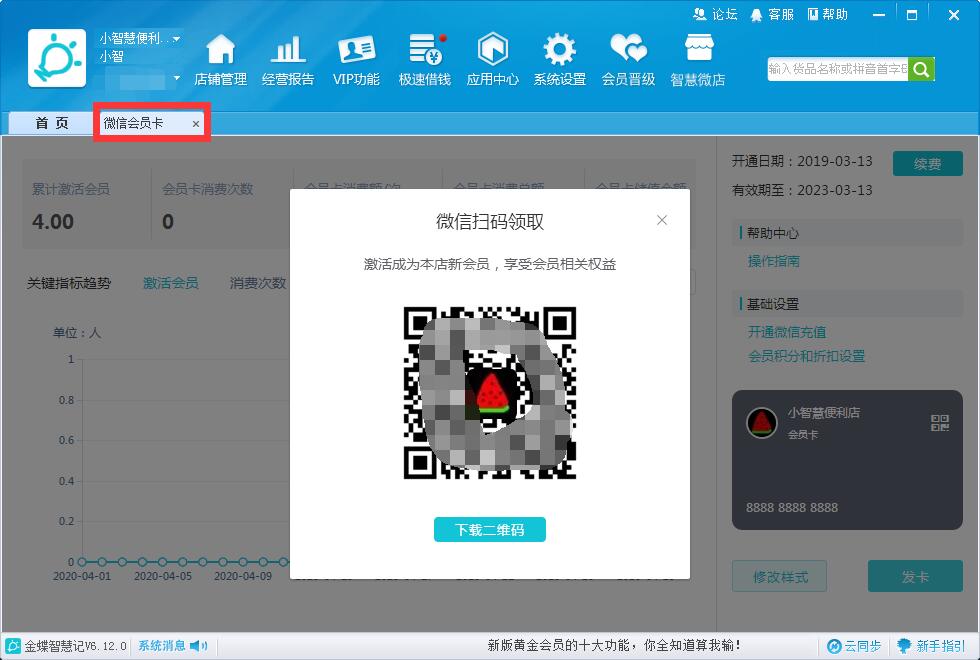
Task: Open 极速借钱 loan icon
Action: [426, 49]
